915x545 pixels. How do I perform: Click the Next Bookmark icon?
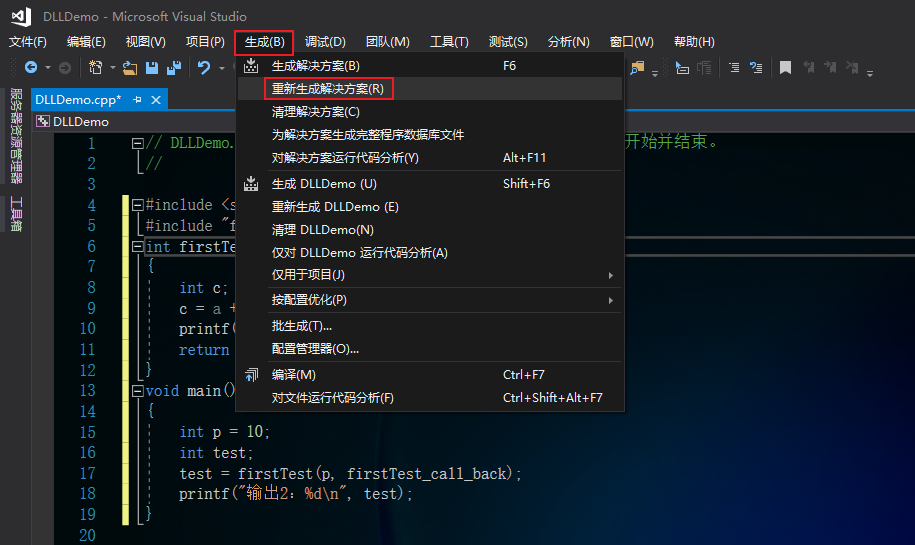[x=830, y=68]
